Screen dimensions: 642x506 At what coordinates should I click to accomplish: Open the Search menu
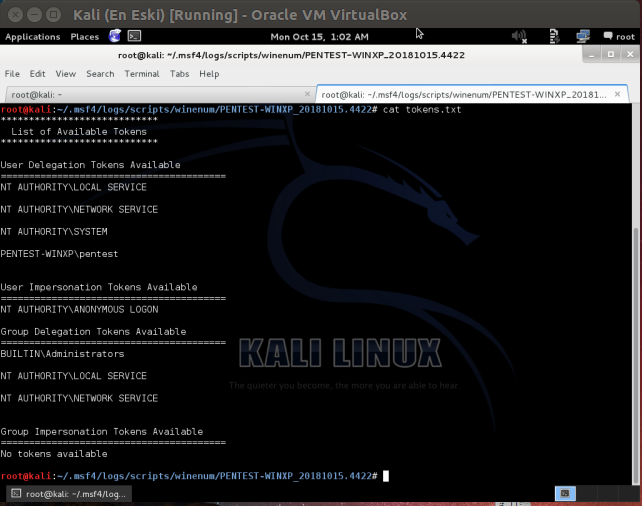point(100,74)
